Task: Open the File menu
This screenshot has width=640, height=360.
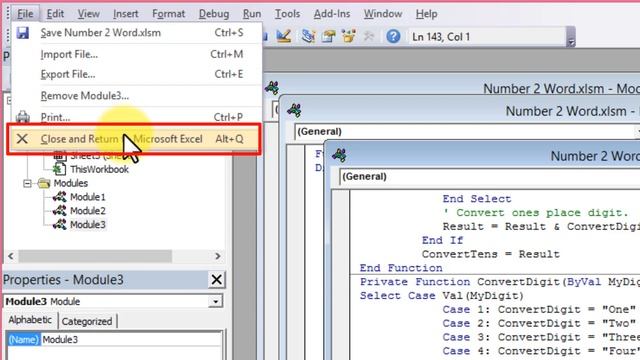Action: point(25,14)
